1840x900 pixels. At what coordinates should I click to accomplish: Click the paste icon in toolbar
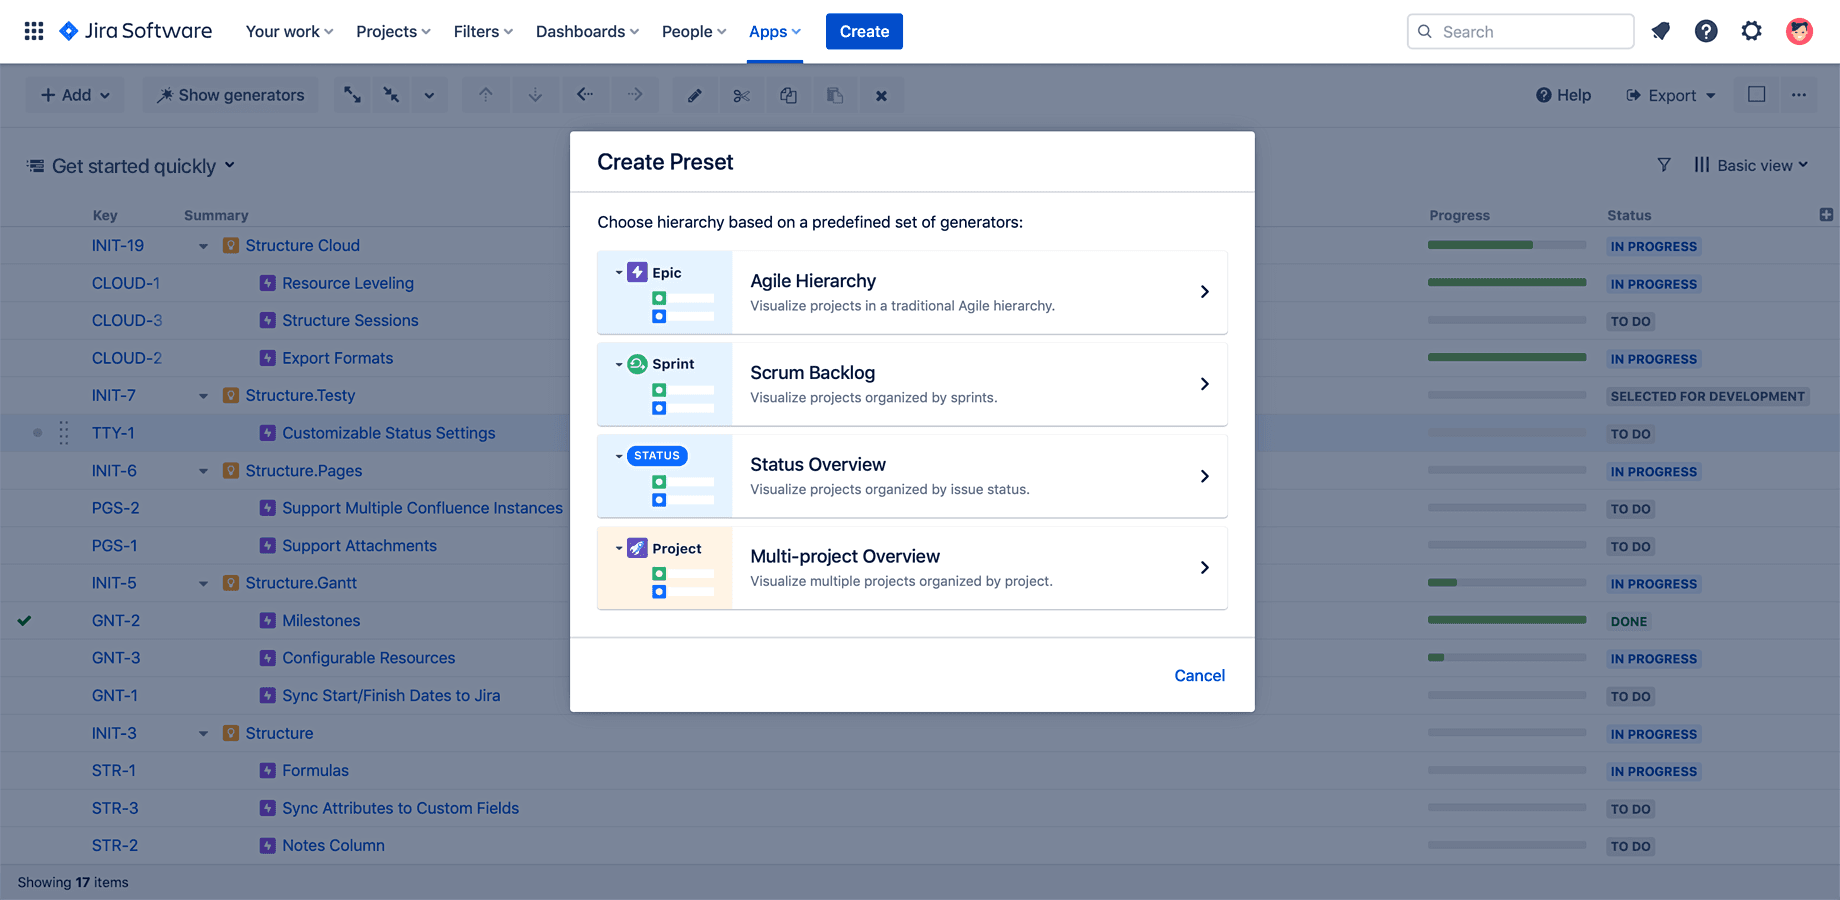[x=835, y=95]
